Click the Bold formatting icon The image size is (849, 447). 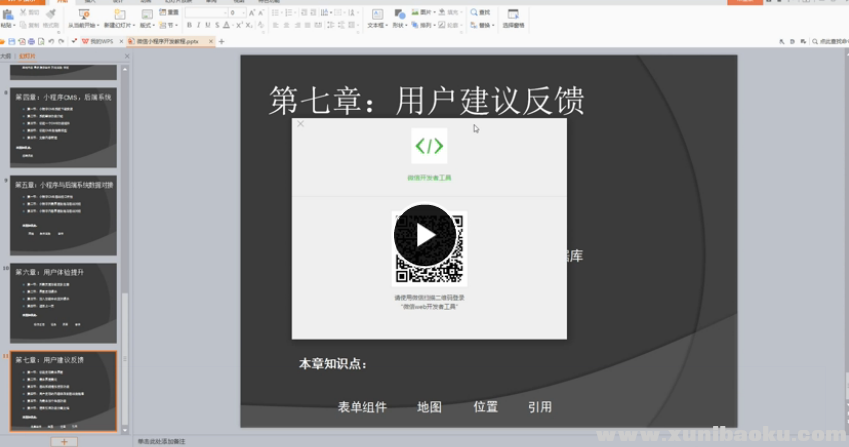(x=190, y=25)
